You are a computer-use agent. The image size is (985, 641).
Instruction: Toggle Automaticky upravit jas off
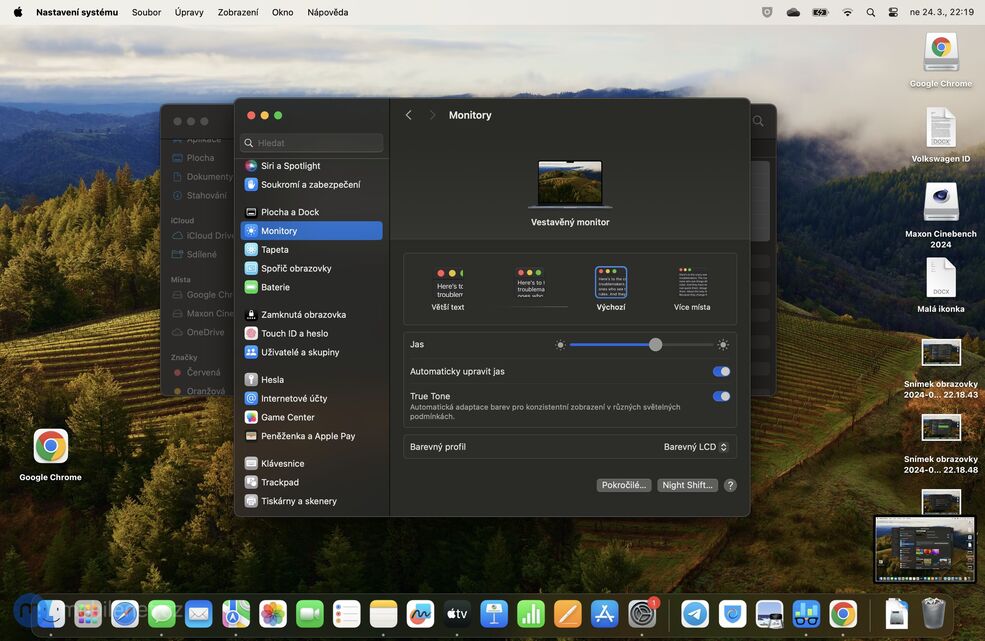pyautogui.click(x=721, y=371)
